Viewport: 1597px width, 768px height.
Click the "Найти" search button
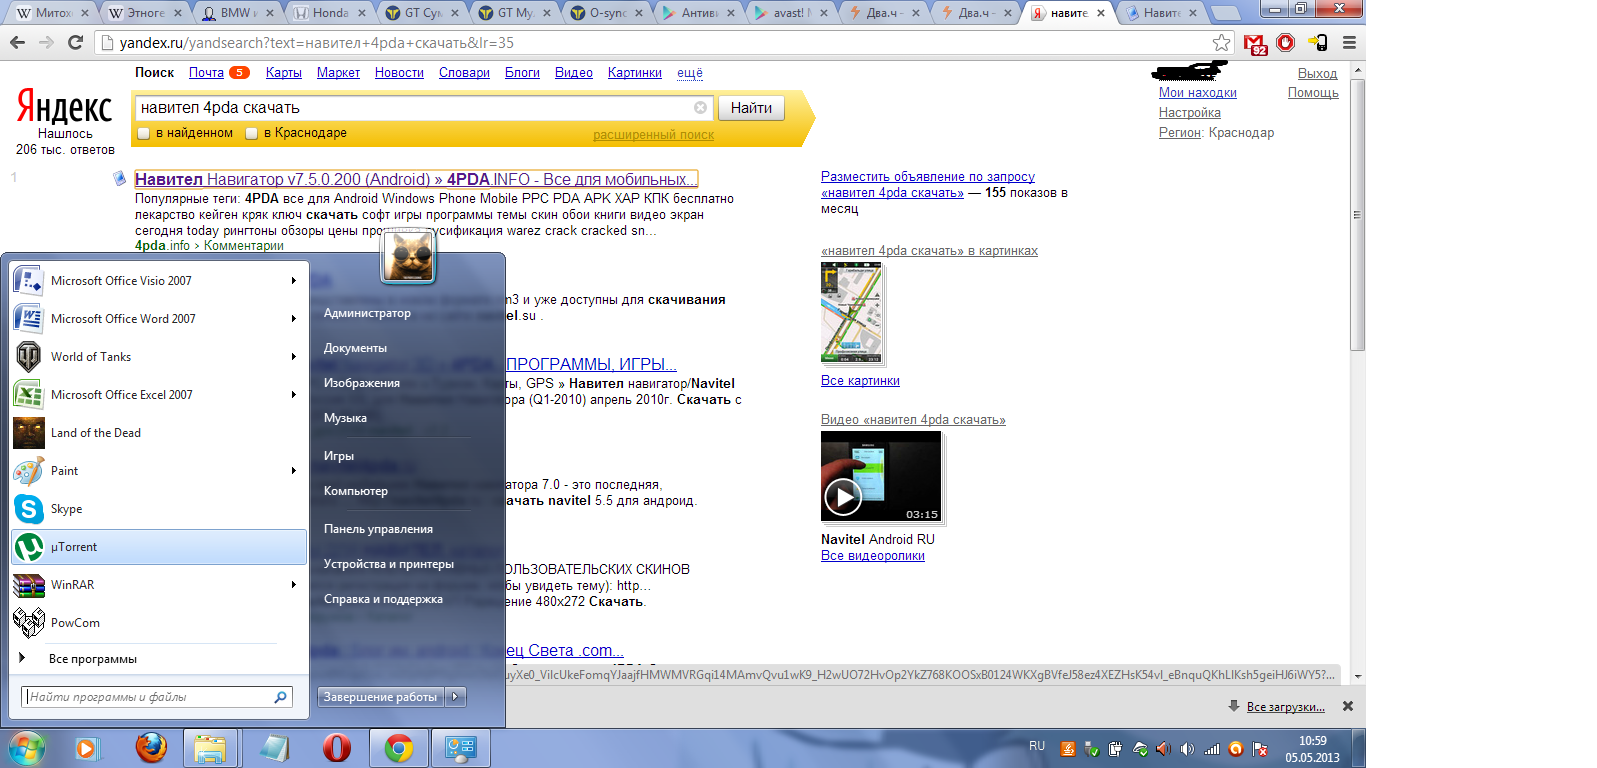point(751,108)
